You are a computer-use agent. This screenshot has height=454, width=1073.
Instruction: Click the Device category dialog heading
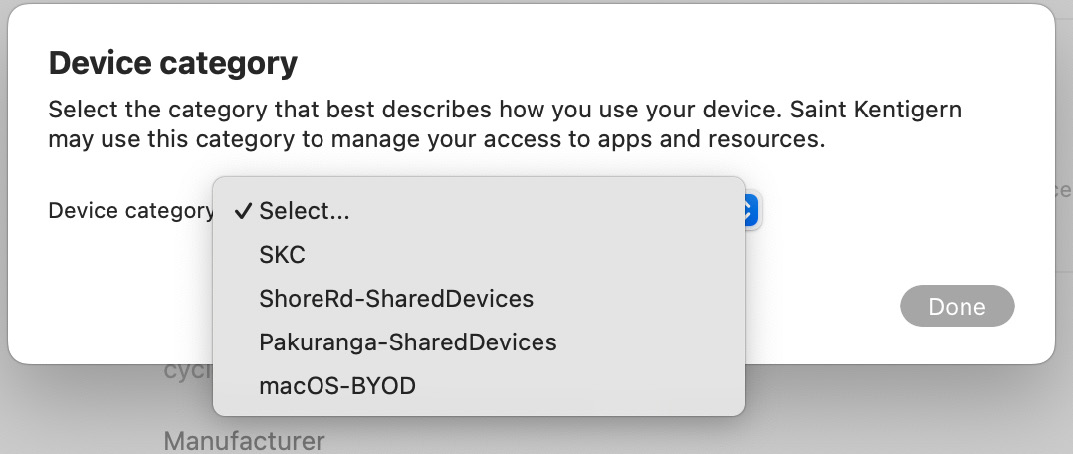[173, 63]
